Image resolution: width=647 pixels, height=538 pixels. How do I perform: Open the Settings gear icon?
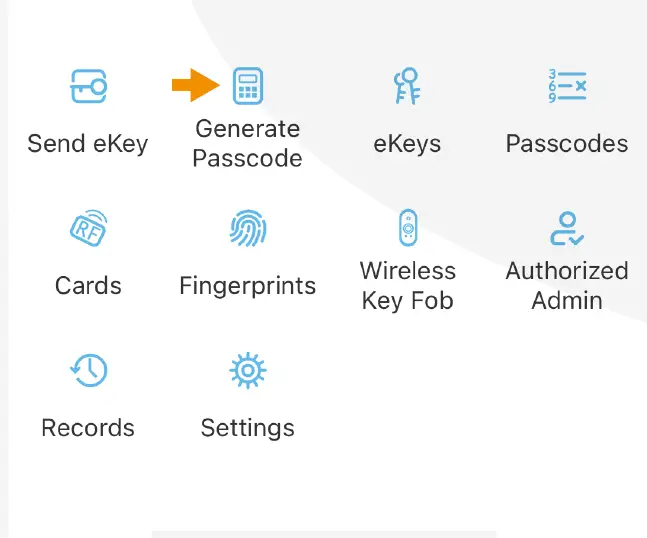[247, 371]
